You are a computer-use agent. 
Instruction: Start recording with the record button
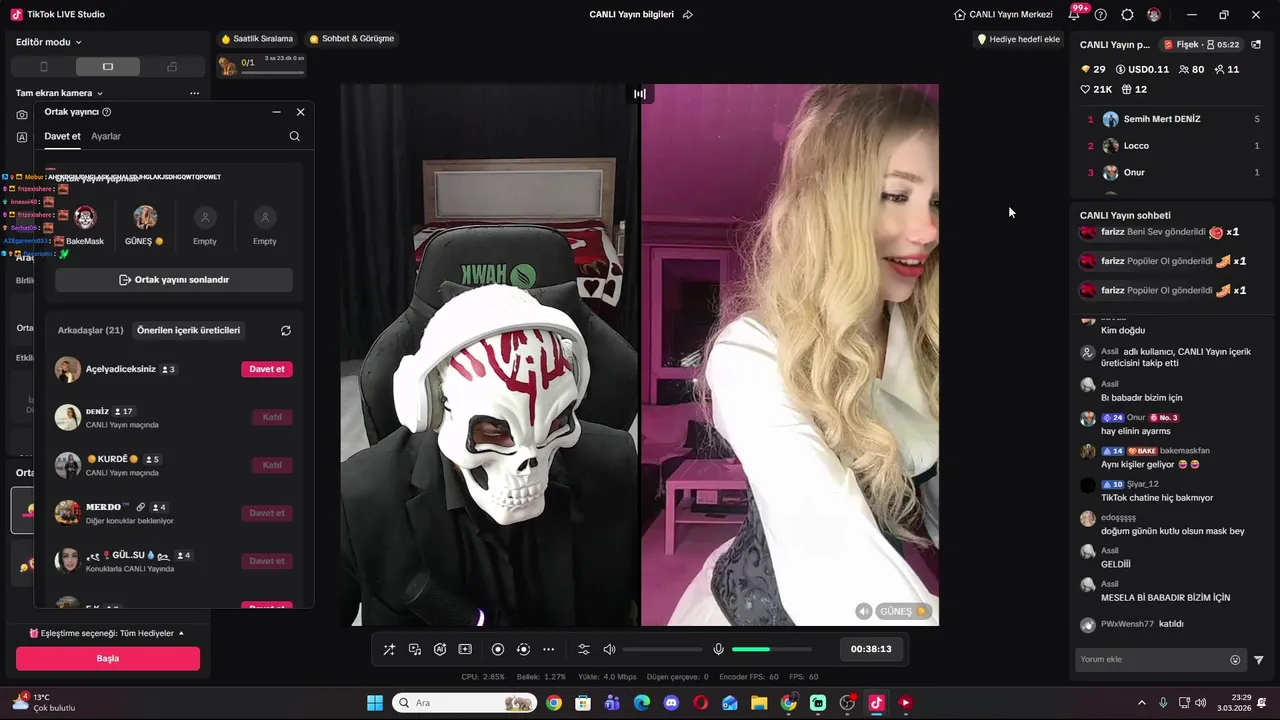pyautogui.click(x=498, y=649)
